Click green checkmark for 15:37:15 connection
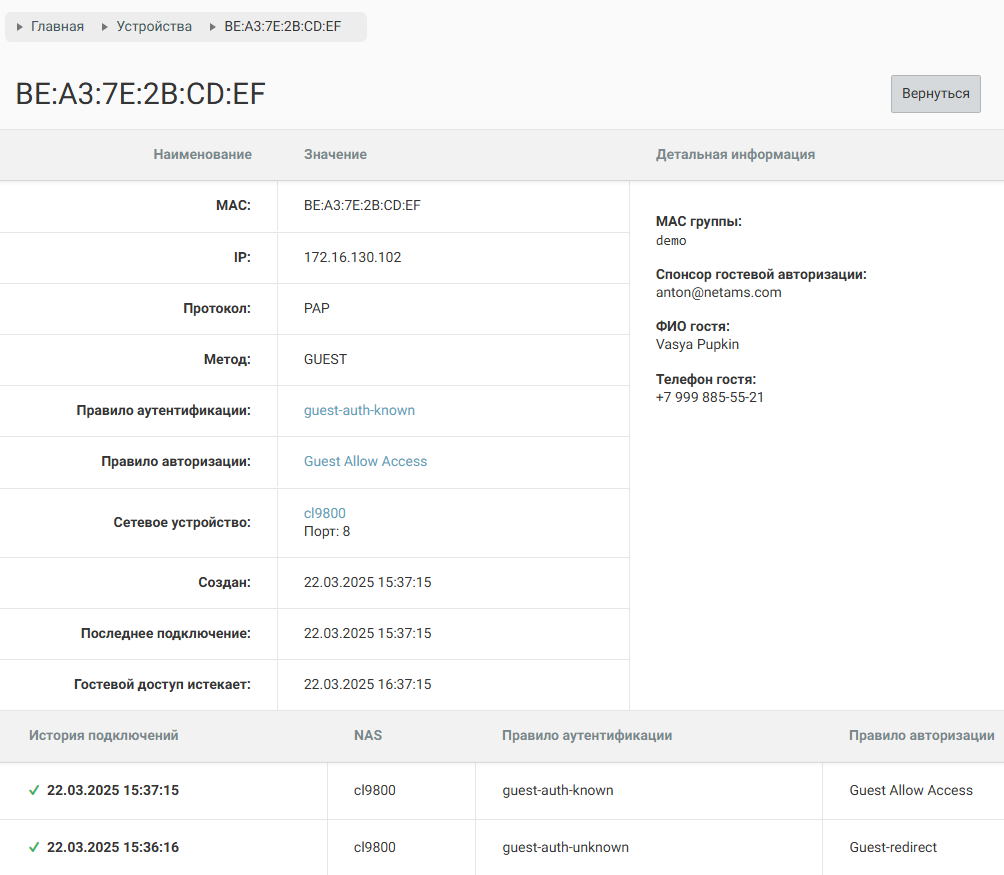 [34, 790]
